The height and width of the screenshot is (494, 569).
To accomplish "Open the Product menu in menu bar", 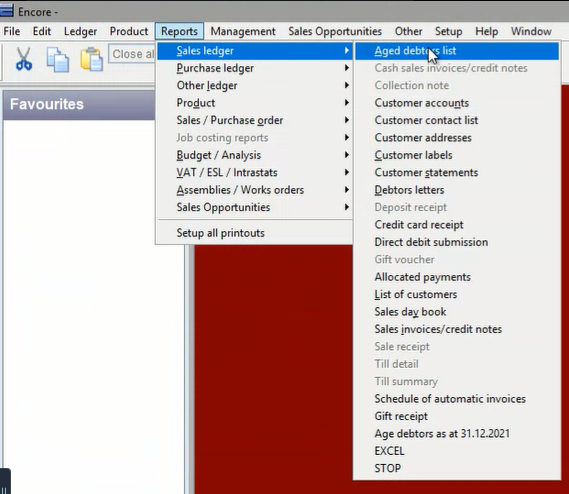I will click(x=129, y=31).
